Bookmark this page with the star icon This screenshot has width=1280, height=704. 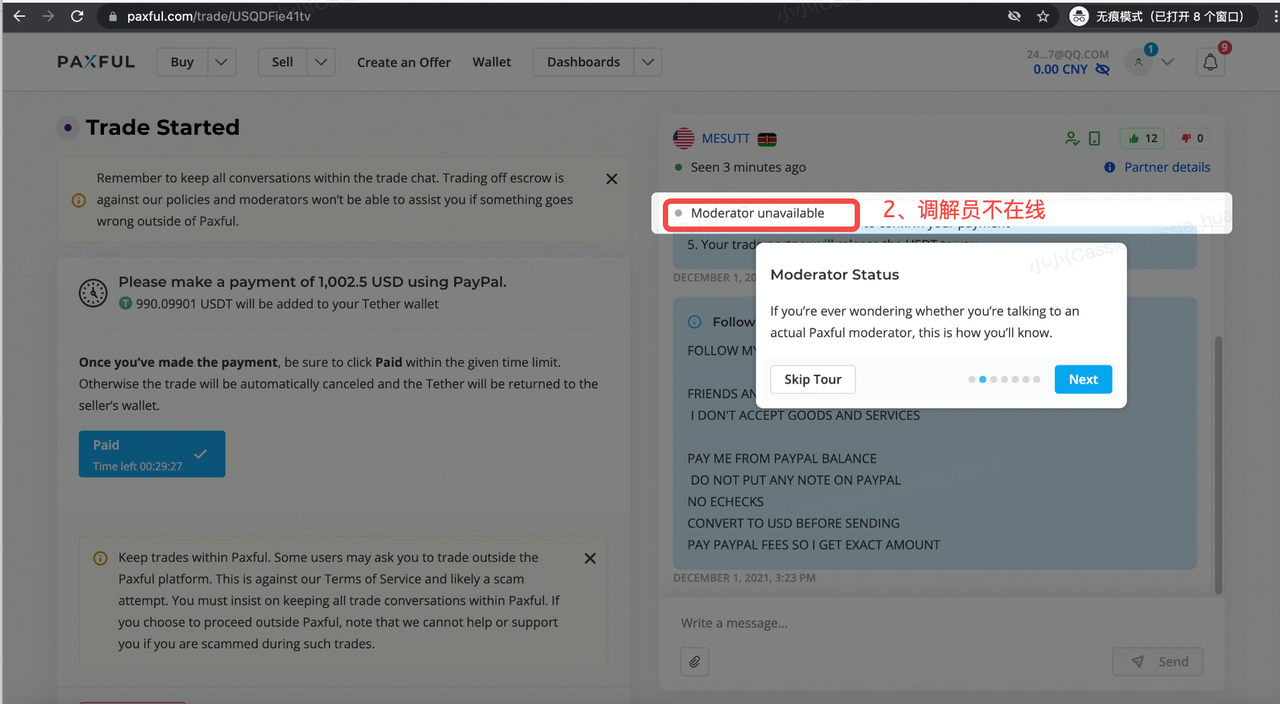pyautogui.click(x=1043, y=17)
